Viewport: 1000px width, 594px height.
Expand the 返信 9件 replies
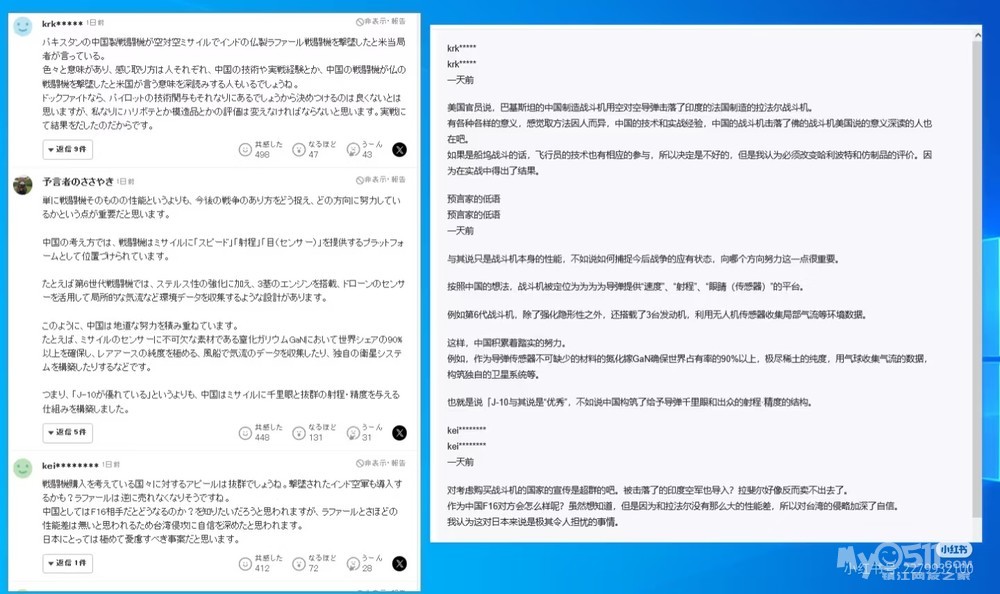click(67, 150)
